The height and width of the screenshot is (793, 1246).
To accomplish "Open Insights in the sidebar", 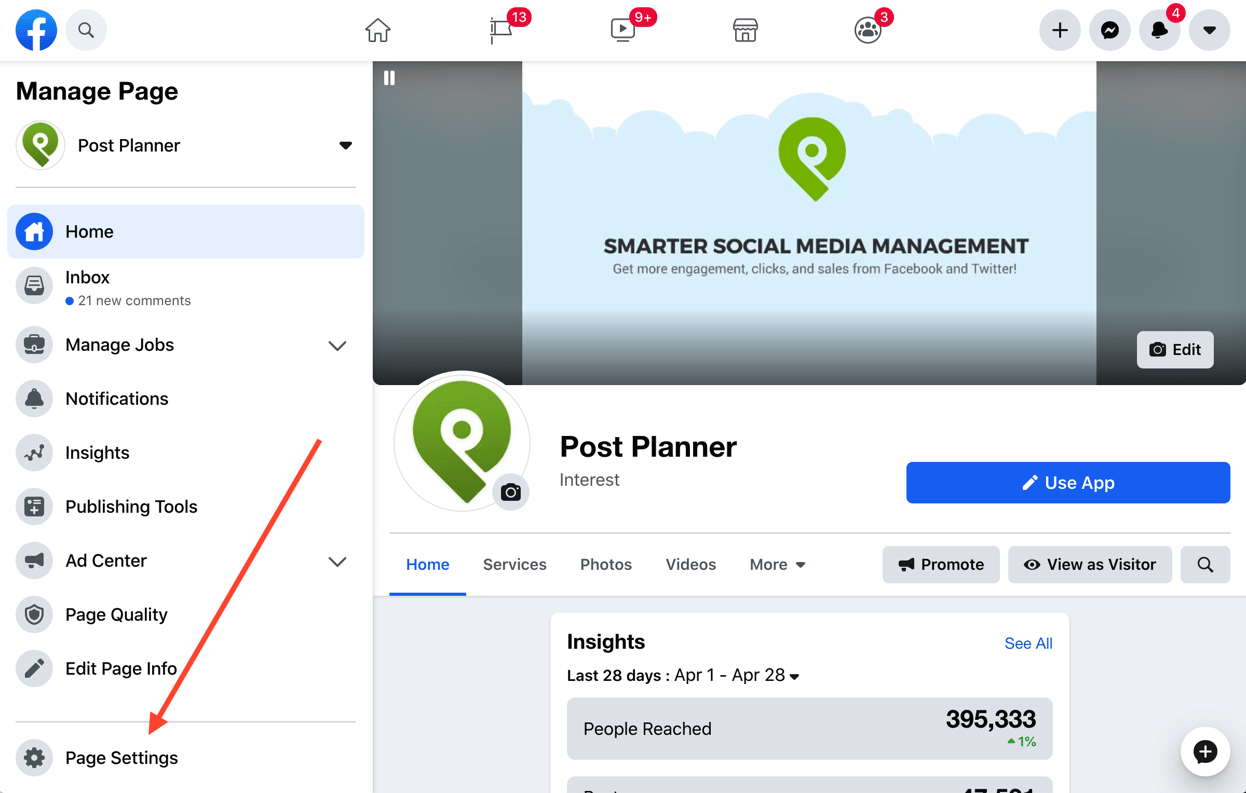I will pos(186,453).
